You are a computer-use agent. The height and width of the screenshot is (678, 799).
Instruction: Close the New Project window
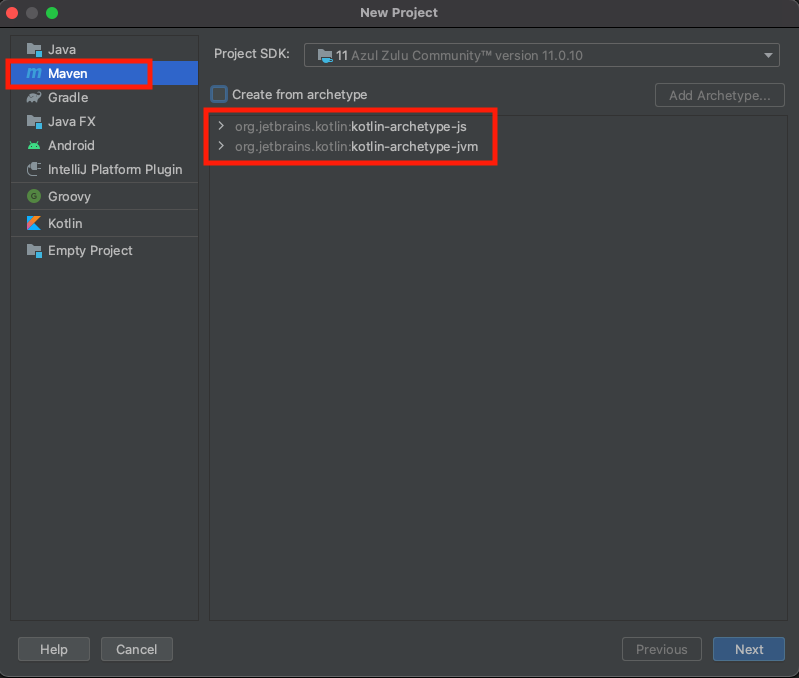tap(12, 13)
